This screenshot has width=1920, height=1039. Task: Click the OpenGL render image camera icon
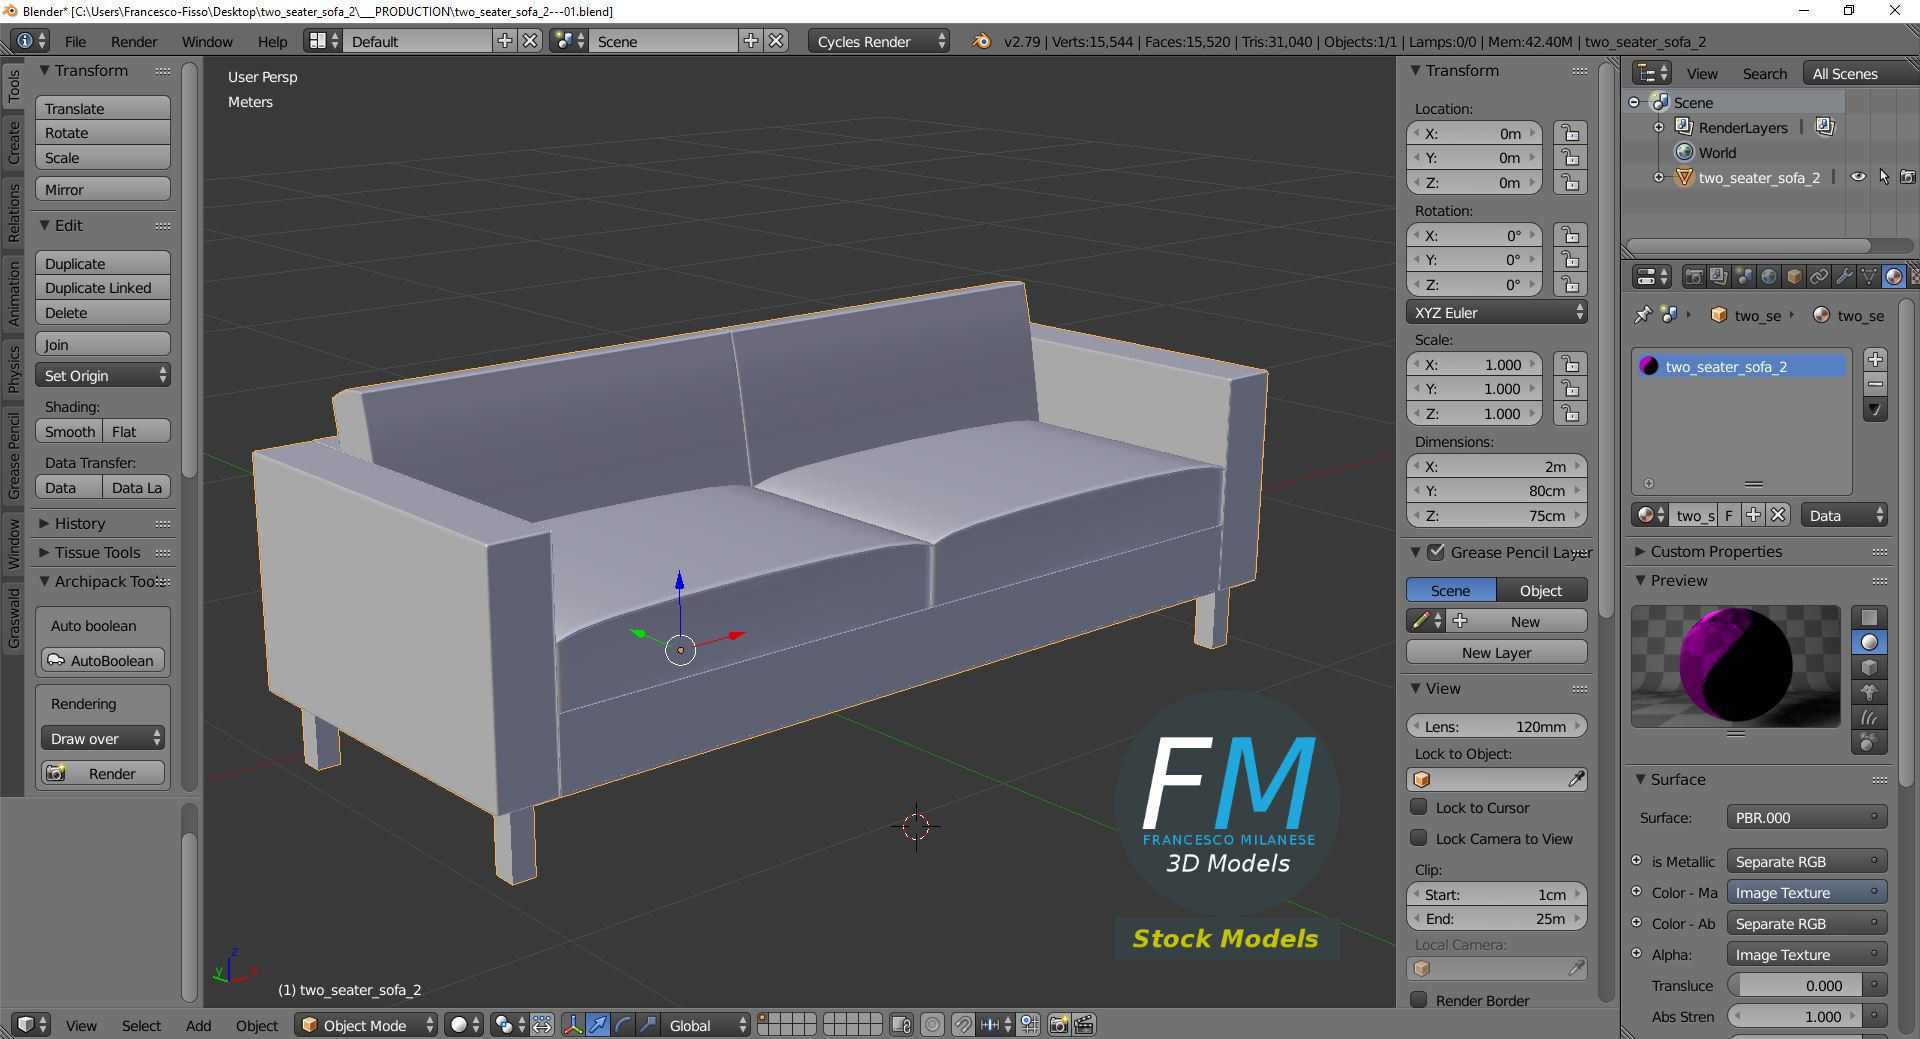coord(1059,1025)
